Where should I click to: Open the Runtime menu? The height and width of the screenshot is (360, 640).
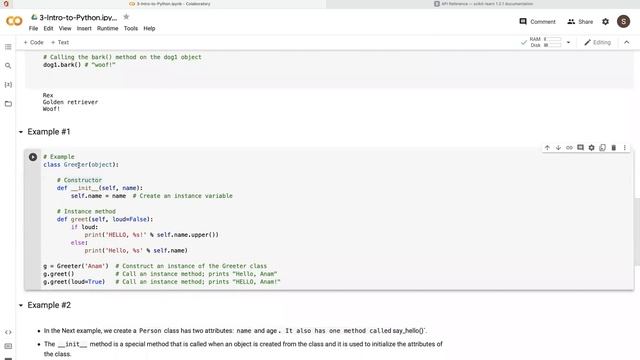point(107,29)
